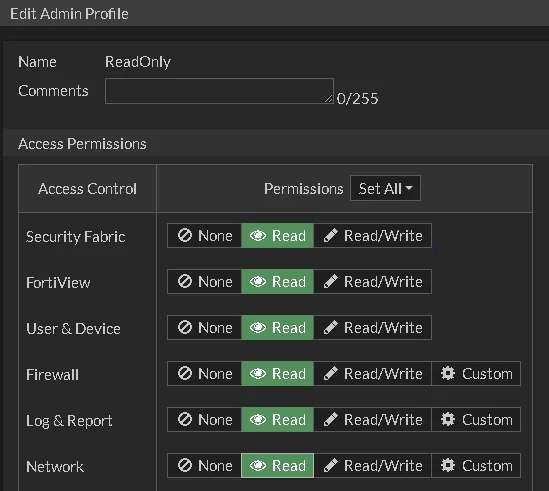Click the Edit Admin Profile title
549x491 pixels.
click(69, 14)
